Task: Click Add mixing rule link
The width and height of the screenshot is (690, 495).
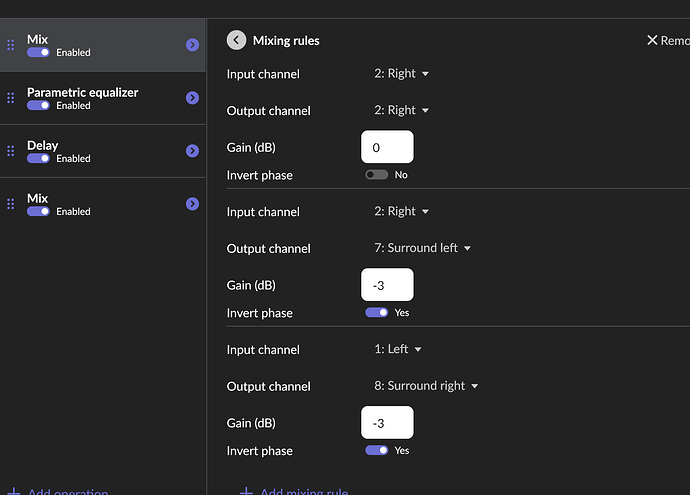Action: click(294, 491)
